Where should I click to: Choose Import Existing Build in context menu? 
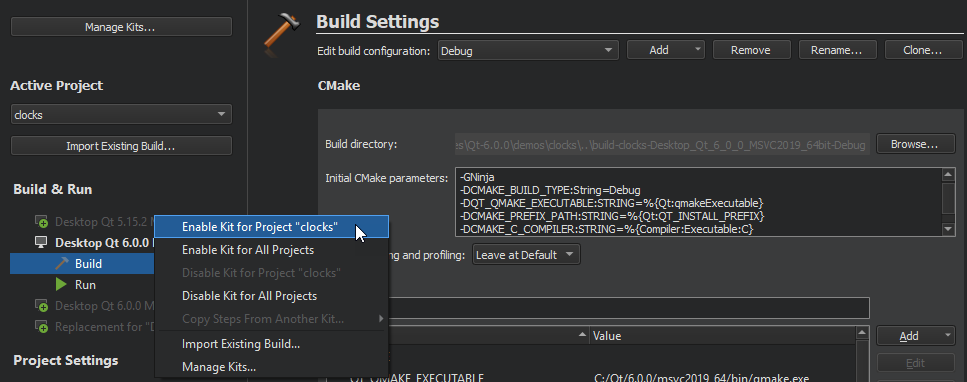point(241,344)
